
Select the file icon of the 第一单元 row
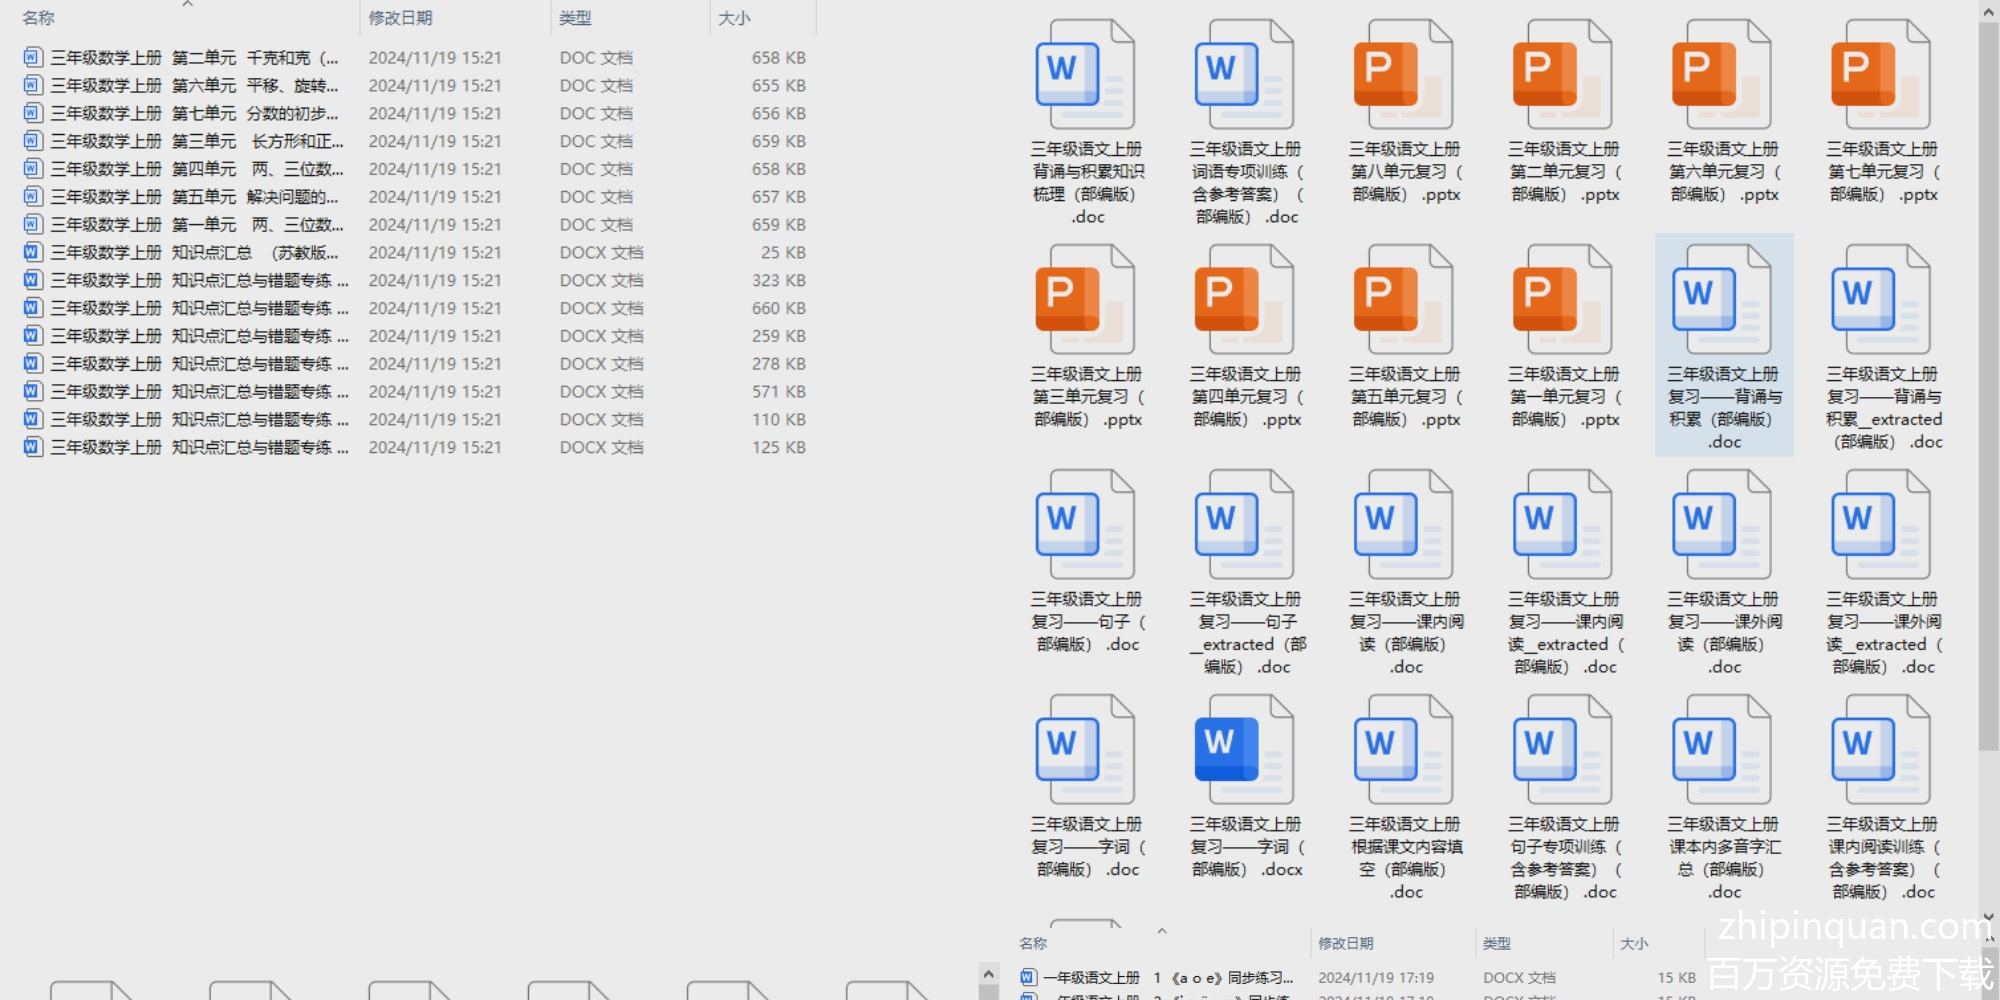click(33, 225)
